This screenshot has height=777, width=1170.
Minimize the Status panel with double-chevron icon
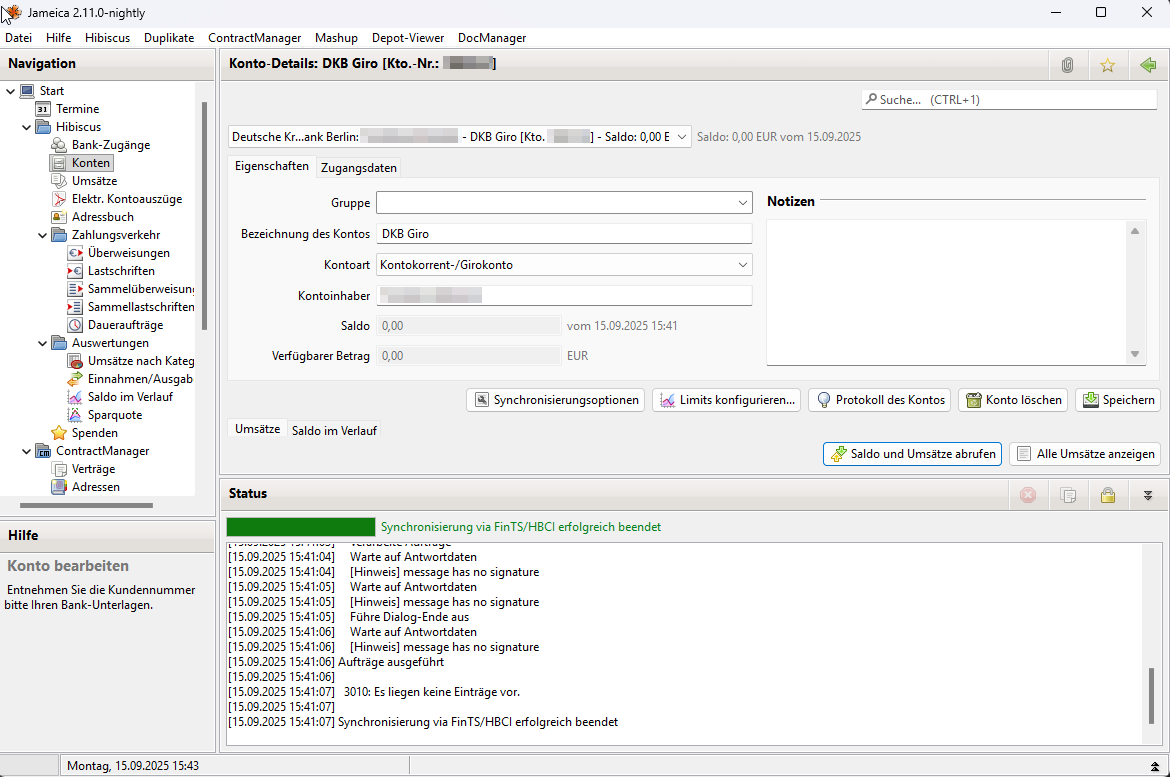pyautogui.click(x=1148, y=495)
